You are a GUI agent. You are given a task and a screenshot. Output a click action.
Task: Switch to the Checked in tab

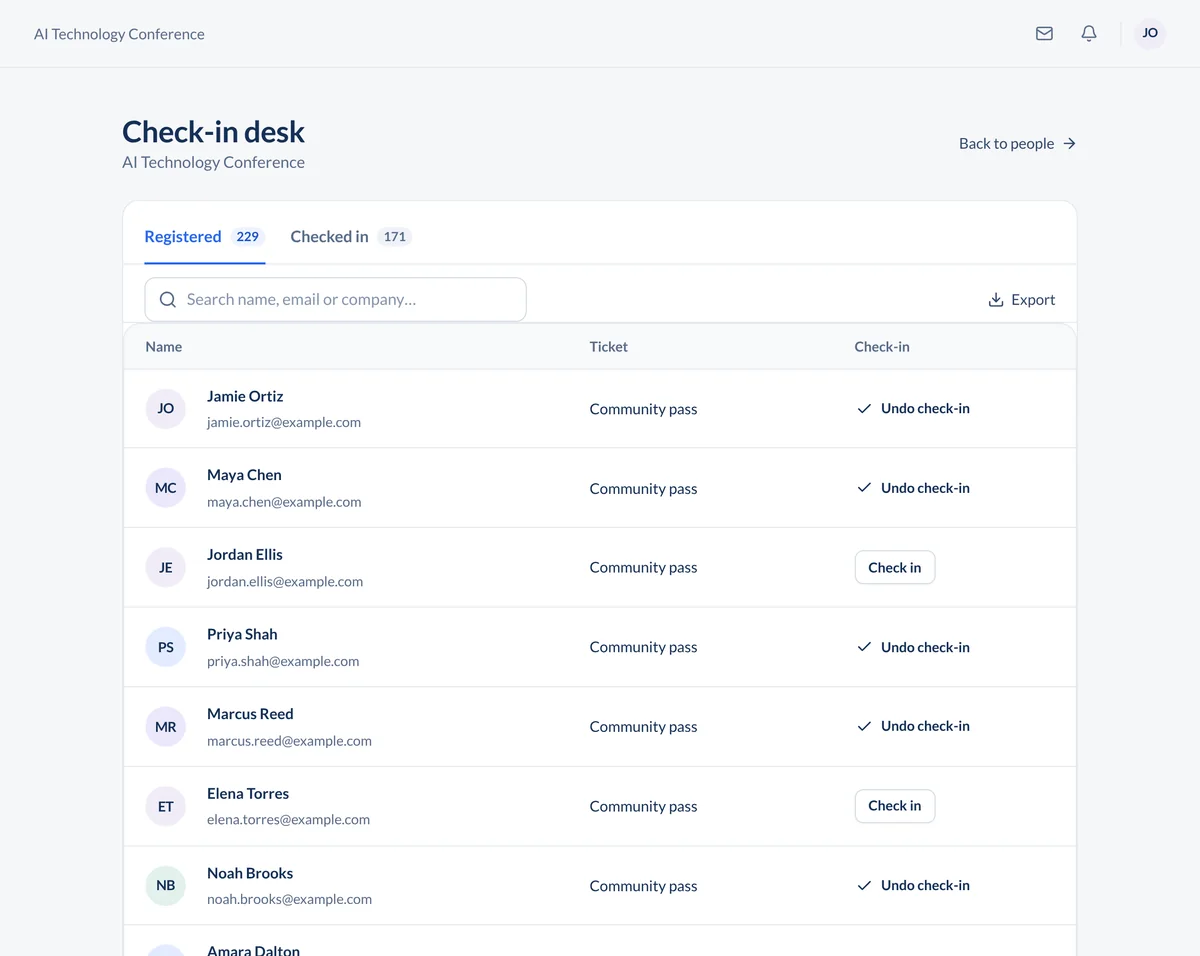coord(351,237)
